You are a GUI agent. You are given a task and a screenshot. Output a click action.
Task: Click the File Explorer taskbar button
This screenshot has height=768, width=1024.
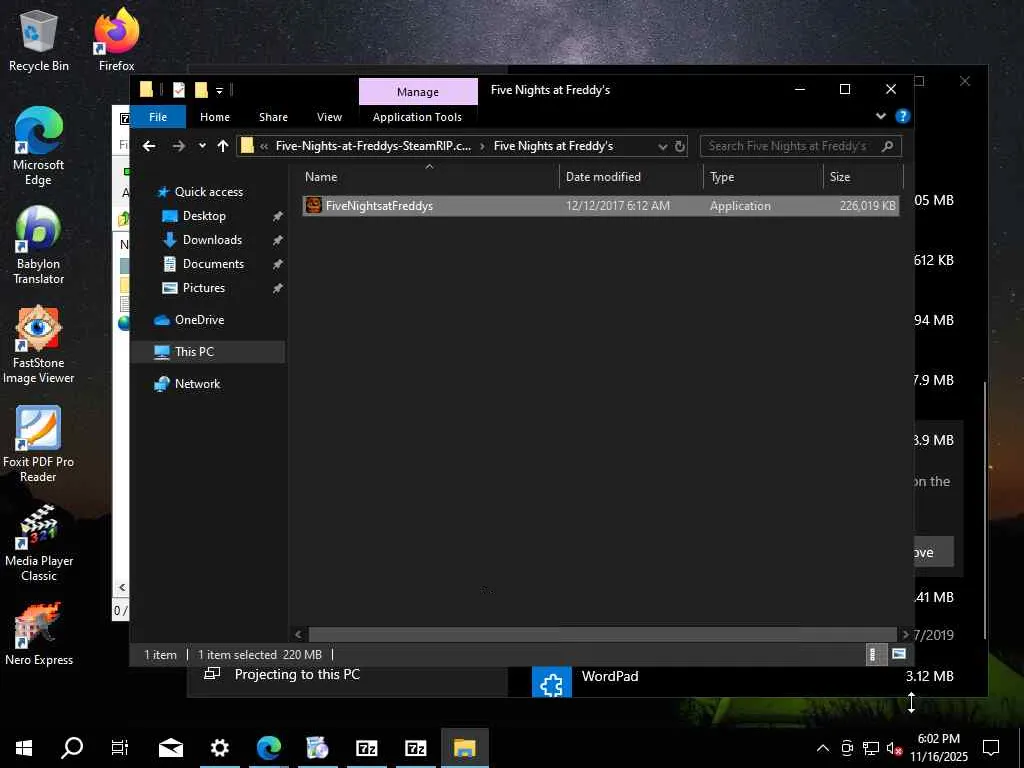(x=464, y=748)
